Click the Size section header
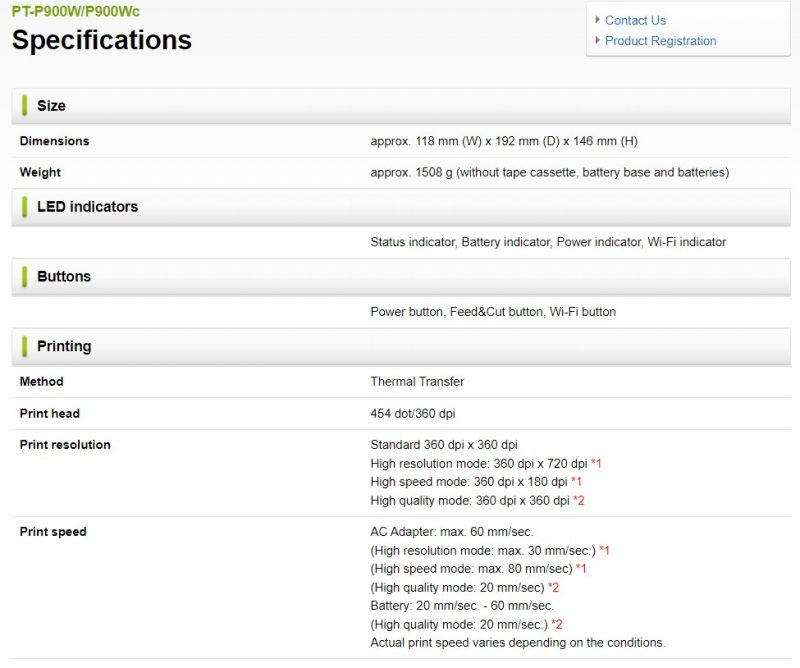The image size is (800, 668). pyautogui.click(x=401, y=106)
